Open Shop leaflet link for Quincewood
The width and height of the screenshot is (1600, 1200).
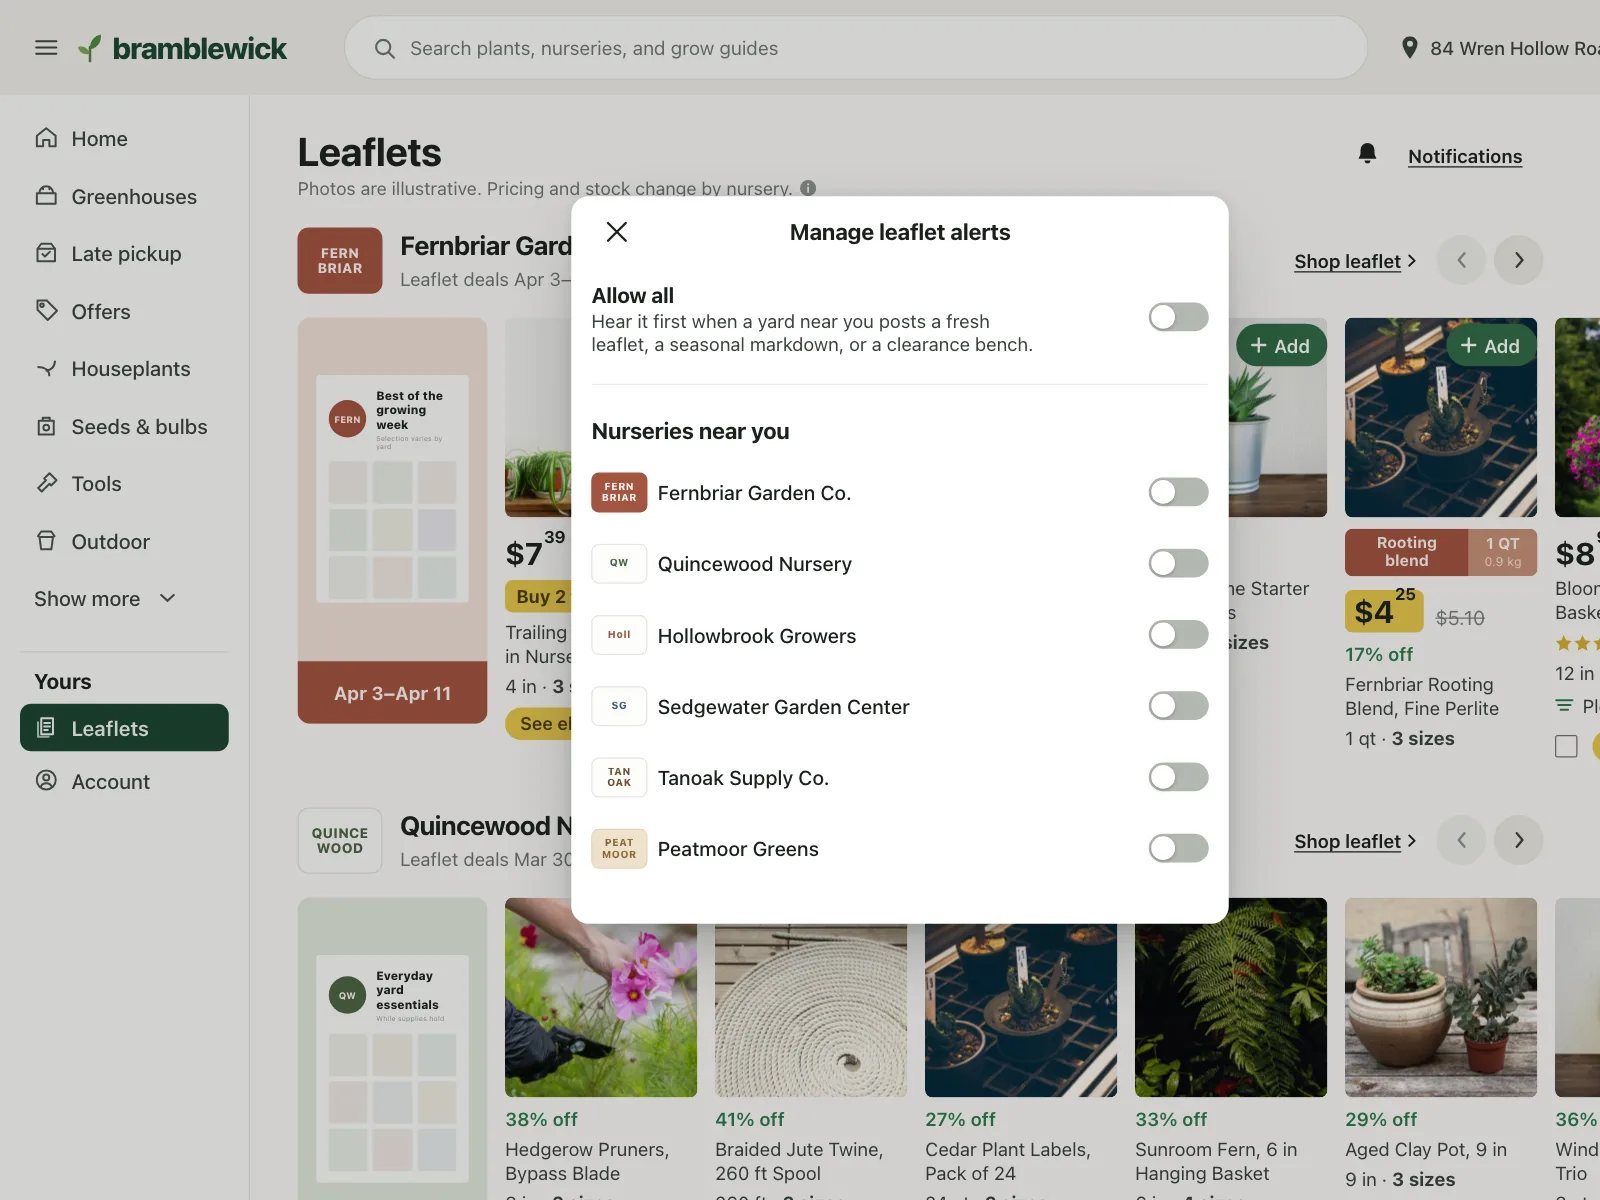click(1355, 841)
